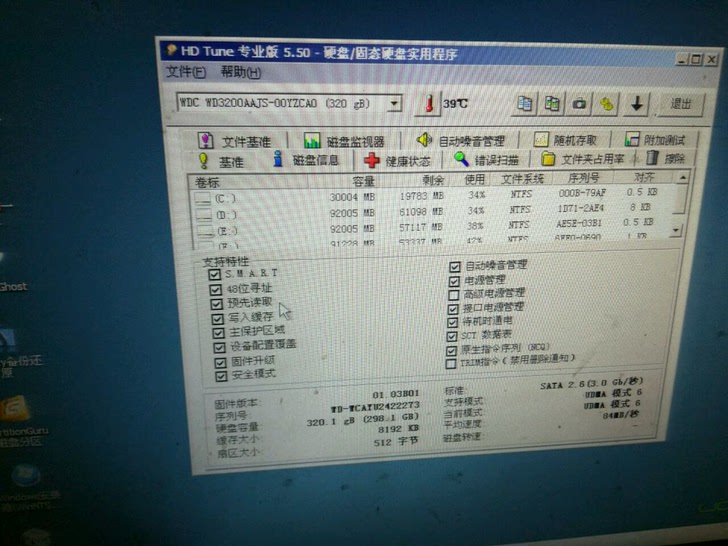Open the 磁盘监视器 (Disk Monitor) tab
The width and height of the screenshot is (728, 546).
[x=344, y=141]
